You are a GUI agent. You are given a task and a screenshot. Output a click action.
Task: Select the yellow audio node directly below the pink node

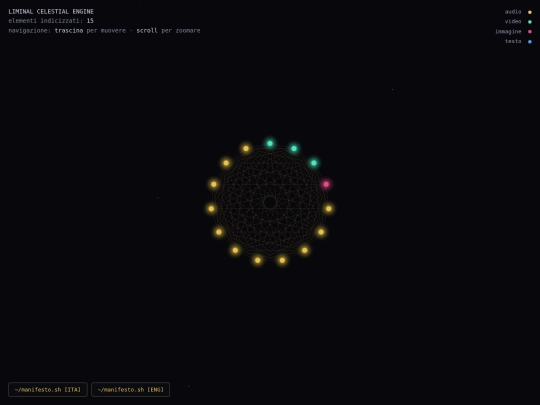point(329,208)
